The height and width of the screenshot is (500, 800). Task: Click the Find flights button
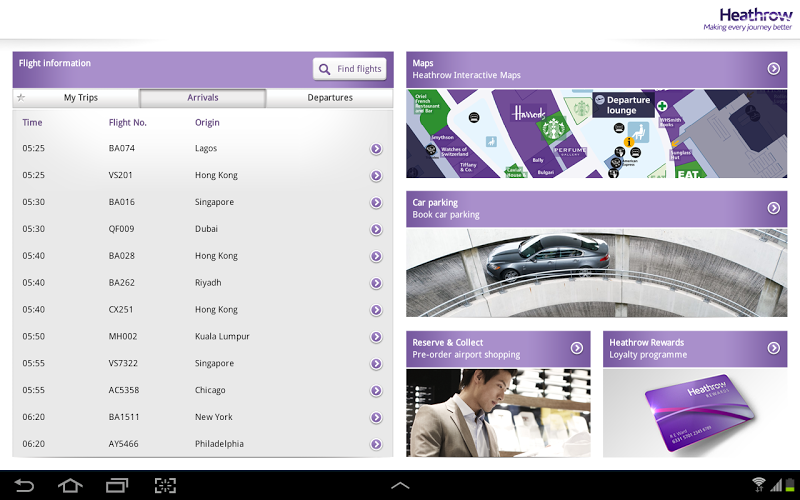[x=349, y=69]
